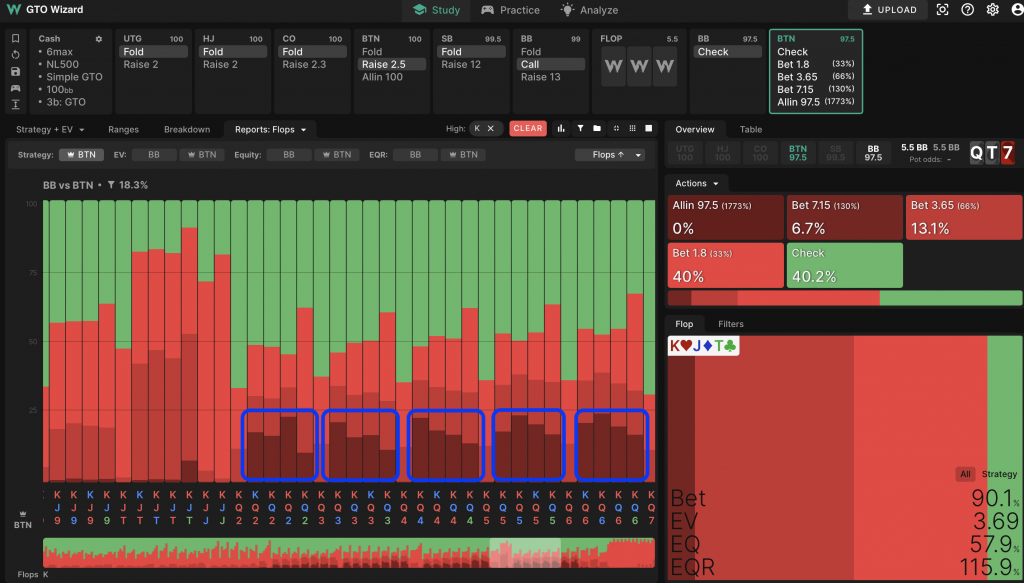
Task: Switch to the Practice tab
Action: click(x=510, y=10)
